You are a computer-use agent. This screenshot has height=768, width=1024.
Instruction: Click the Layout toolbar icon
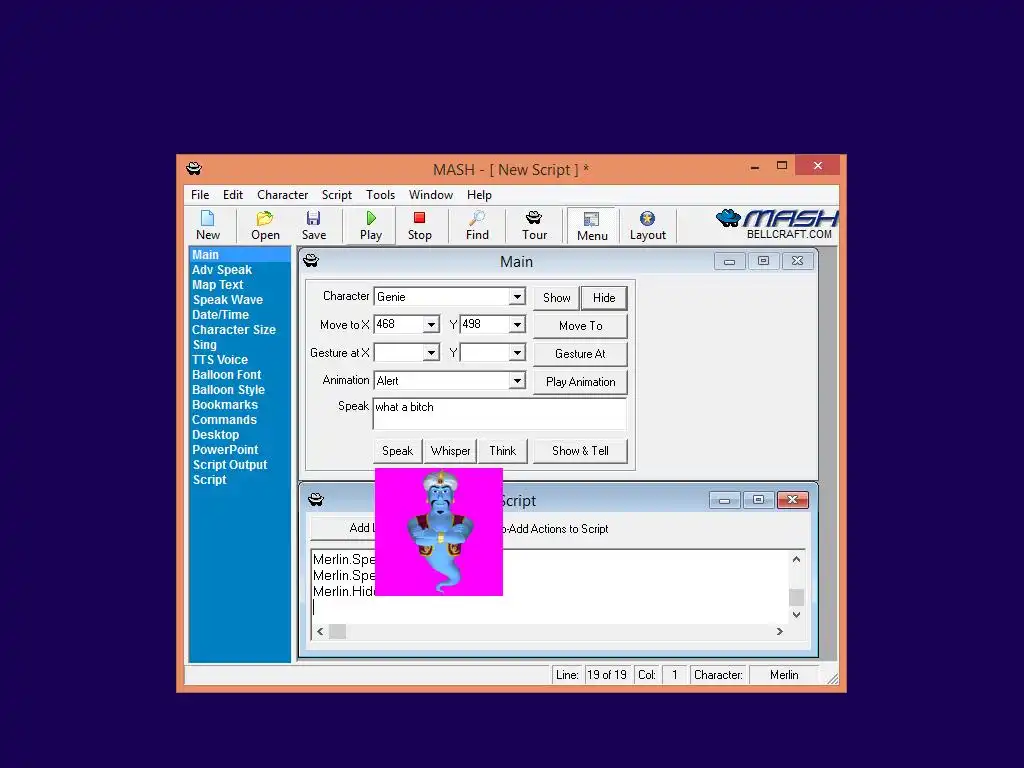point(647,225)
